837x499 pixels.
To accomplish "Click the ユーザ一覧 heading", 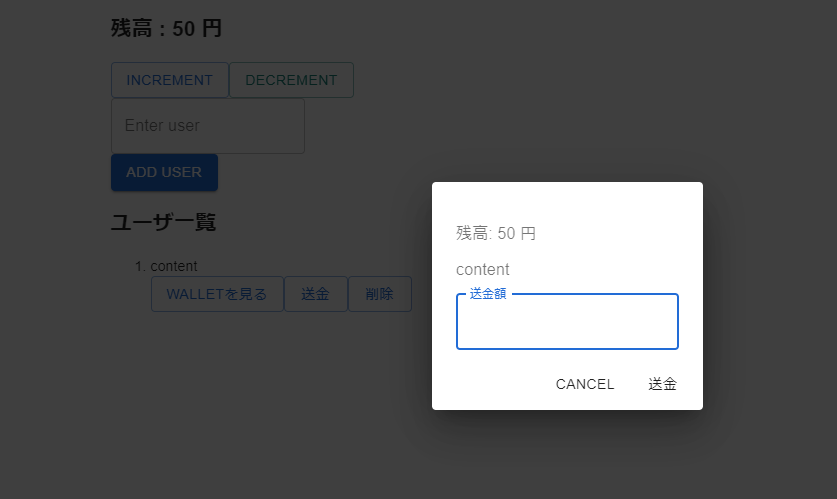I will 163,222.
